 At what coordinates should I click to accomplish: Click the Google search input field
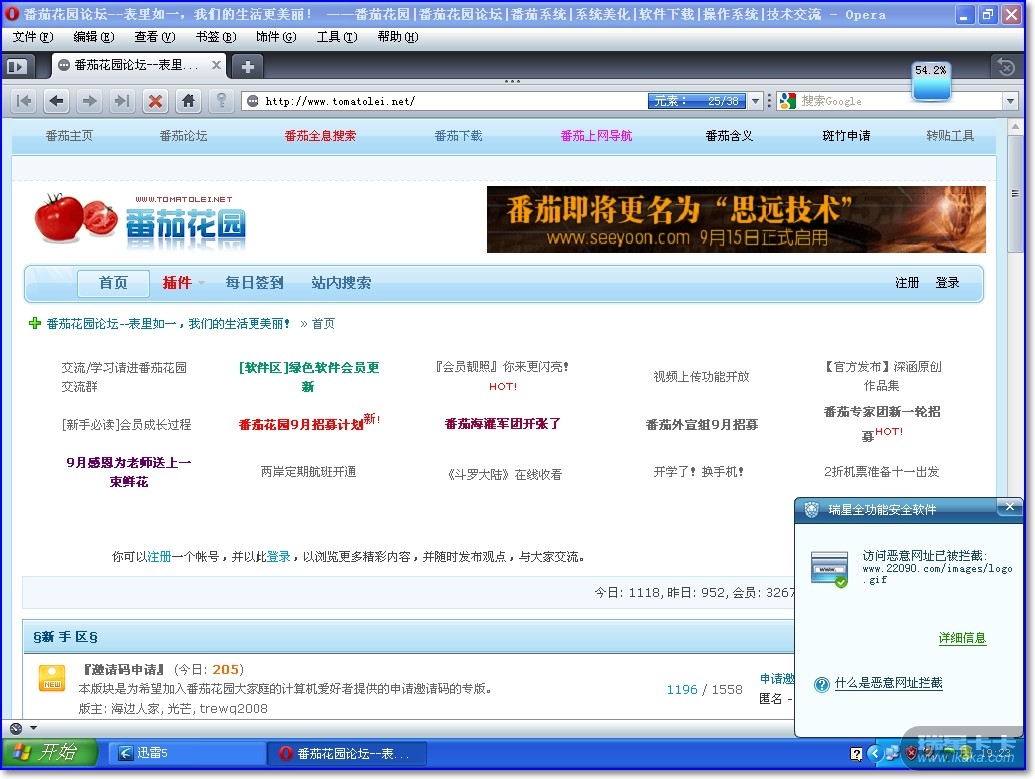coord(898,101)
